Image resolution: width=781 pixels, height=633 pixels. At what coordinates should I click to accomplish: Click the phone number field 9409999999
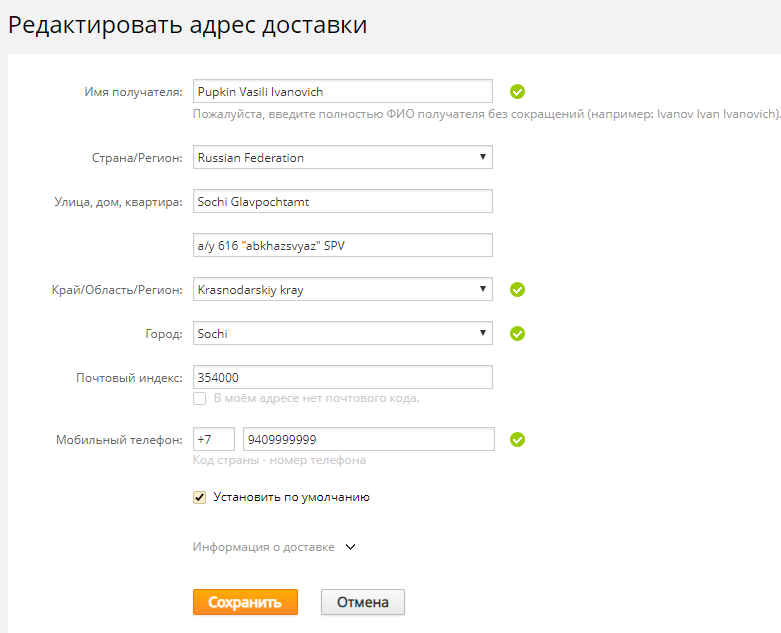click(369, 439)
